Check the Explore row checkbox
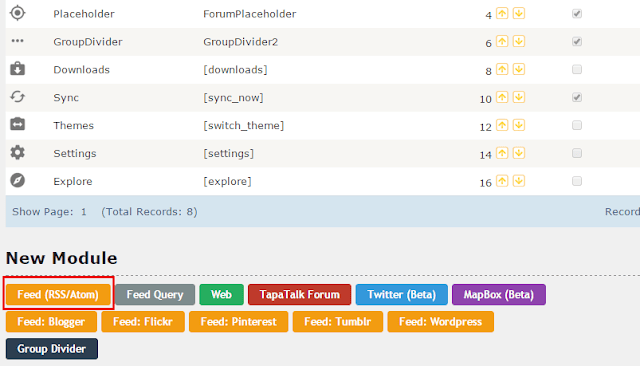The width and height of the screenshot is (640, 366). pyautogui.click(x=577, y=181)
